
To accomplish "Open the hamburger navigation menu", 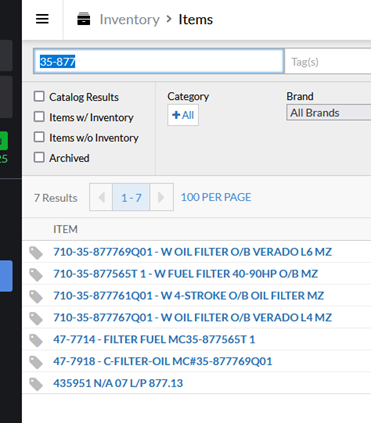I will pyautogui.click(x=42, y=19).
